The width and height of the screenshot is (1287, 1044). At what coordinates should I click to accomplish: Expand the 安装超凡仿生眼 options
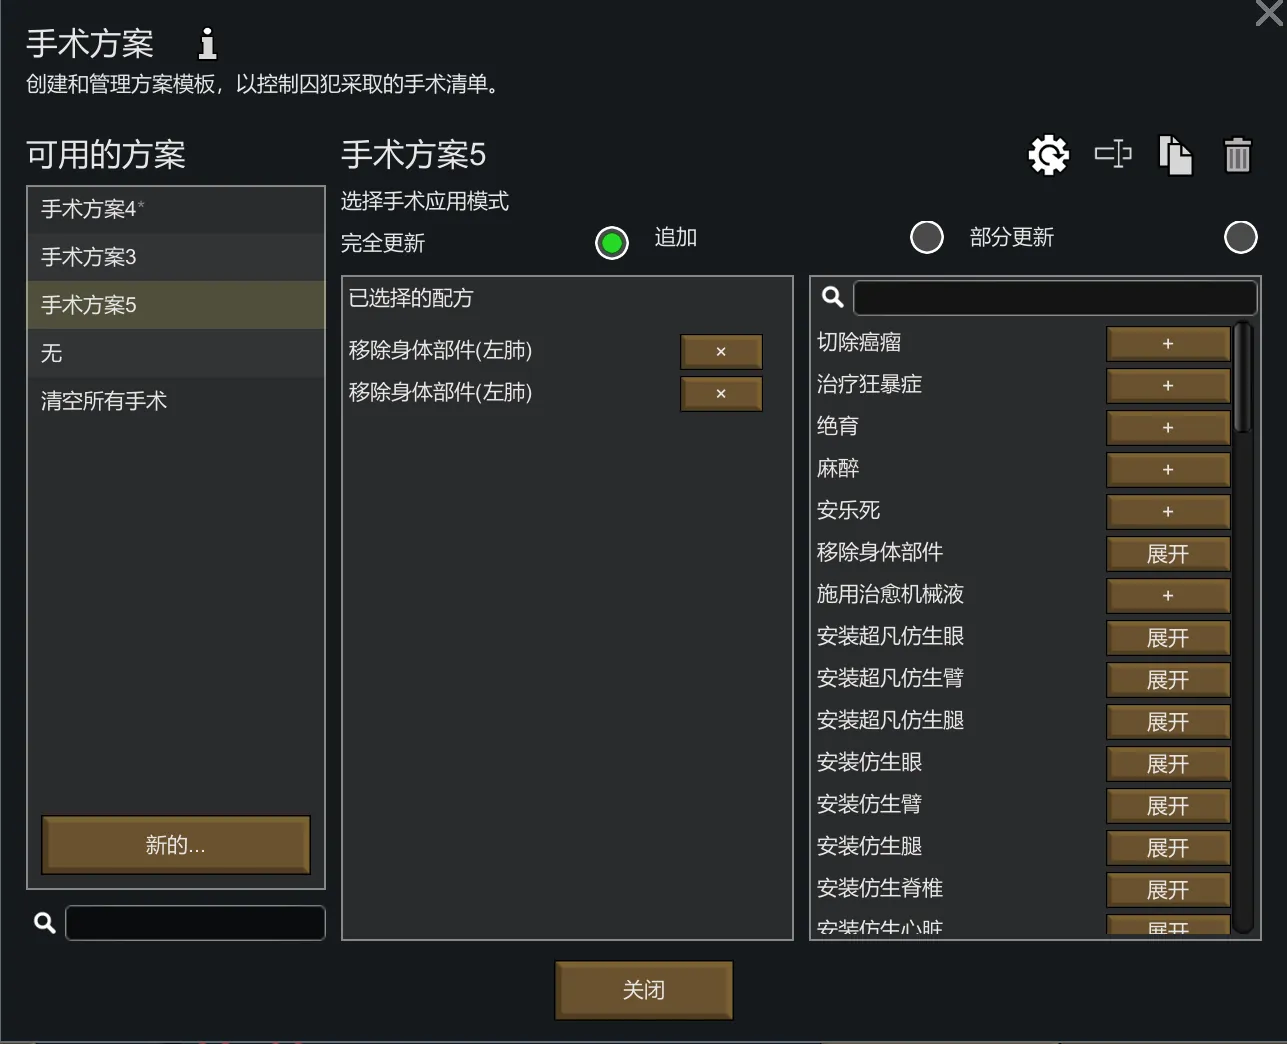(1167, 638)
